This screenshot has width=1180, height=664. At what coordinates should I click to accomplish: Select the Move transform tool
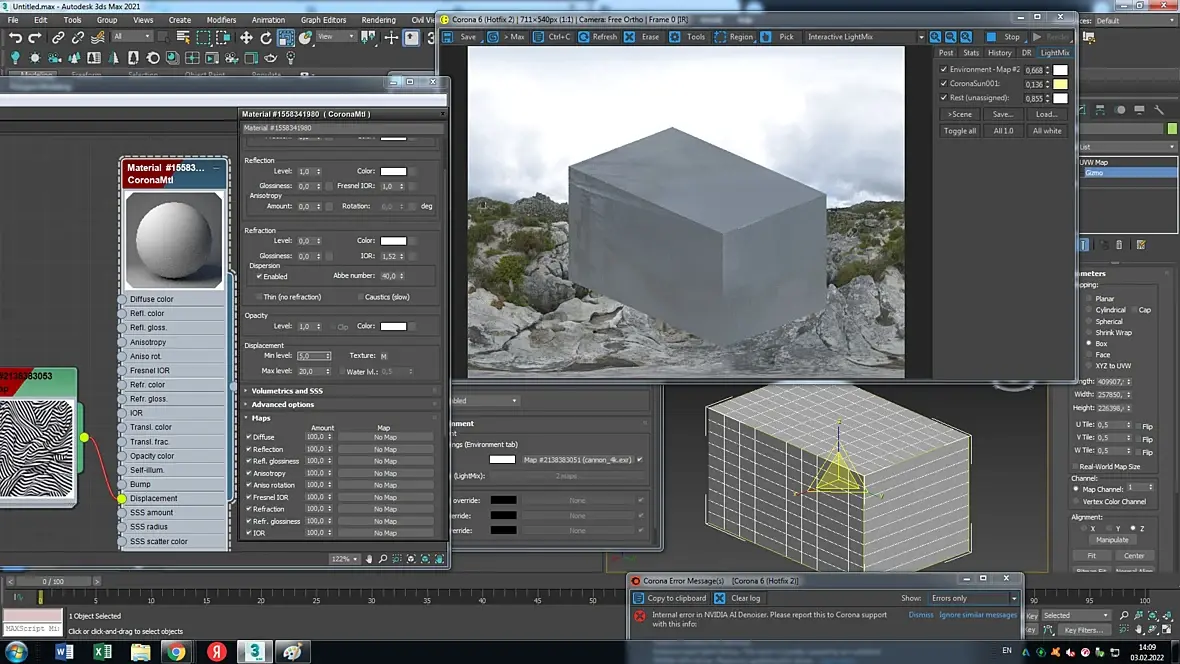(x=246, y=37)
